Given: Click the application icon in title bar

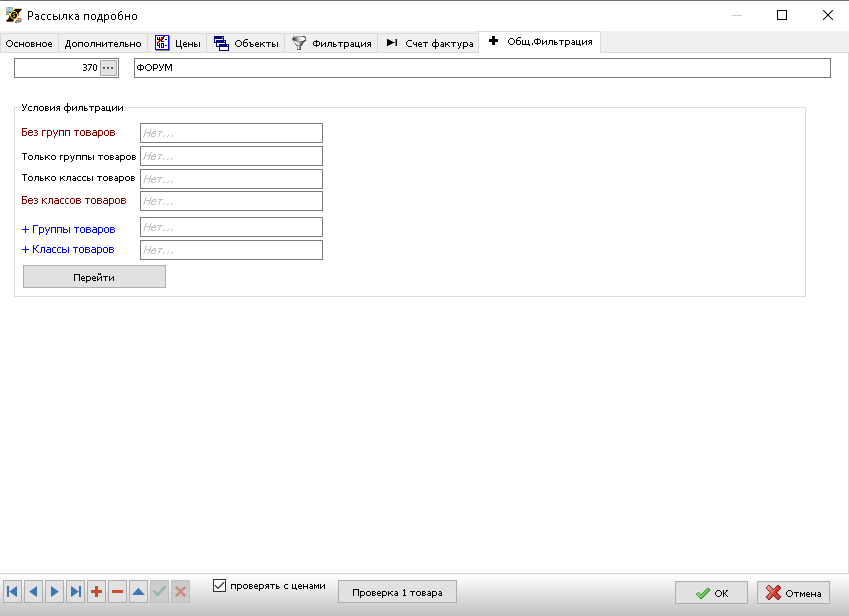Looking at the screenshot, I should pyautogui.click(x=14, y=16).
